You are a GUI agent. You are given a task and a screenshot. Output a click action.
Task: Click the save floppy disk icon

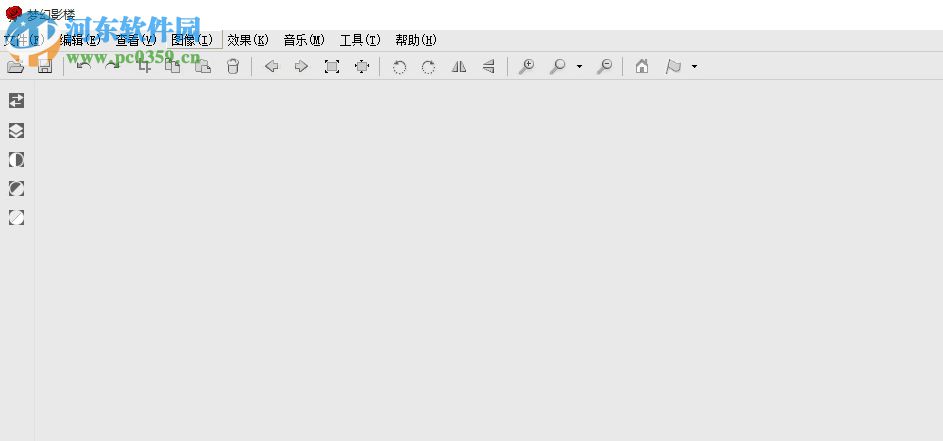tap(45, 66)
